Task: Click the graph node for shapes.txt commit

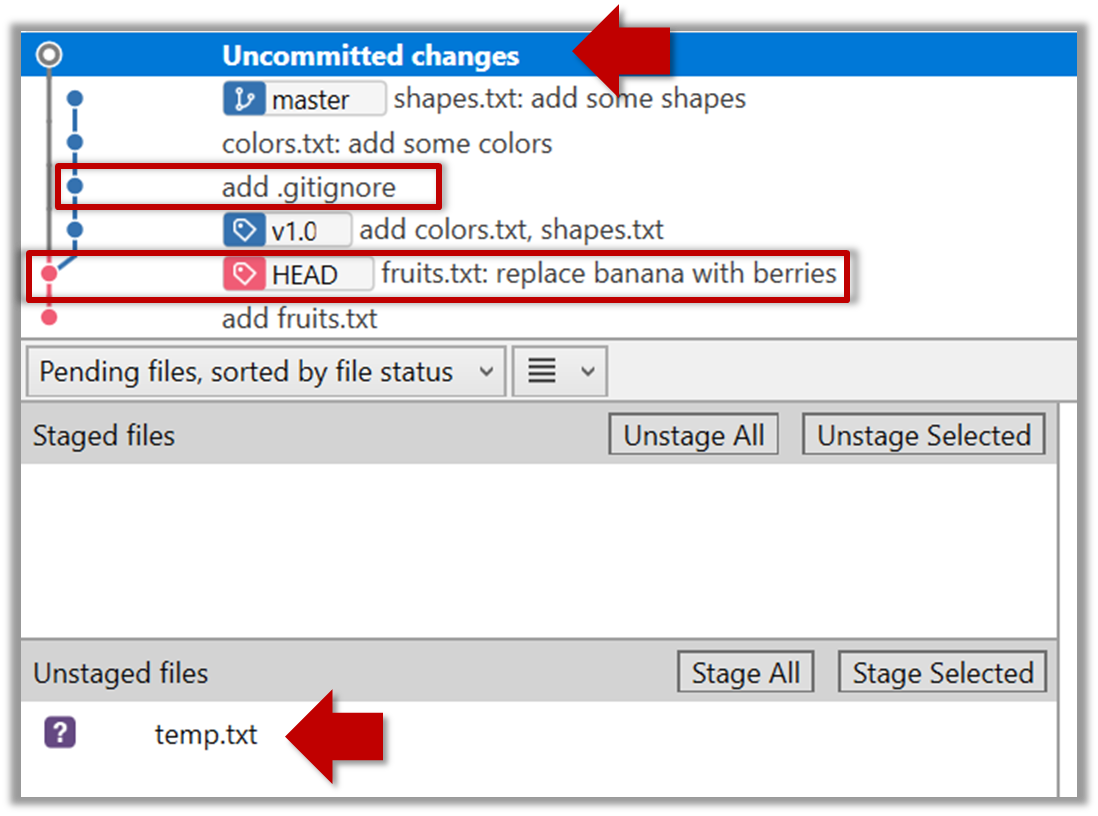Action: pyautogui.click(x=74, y=99)
